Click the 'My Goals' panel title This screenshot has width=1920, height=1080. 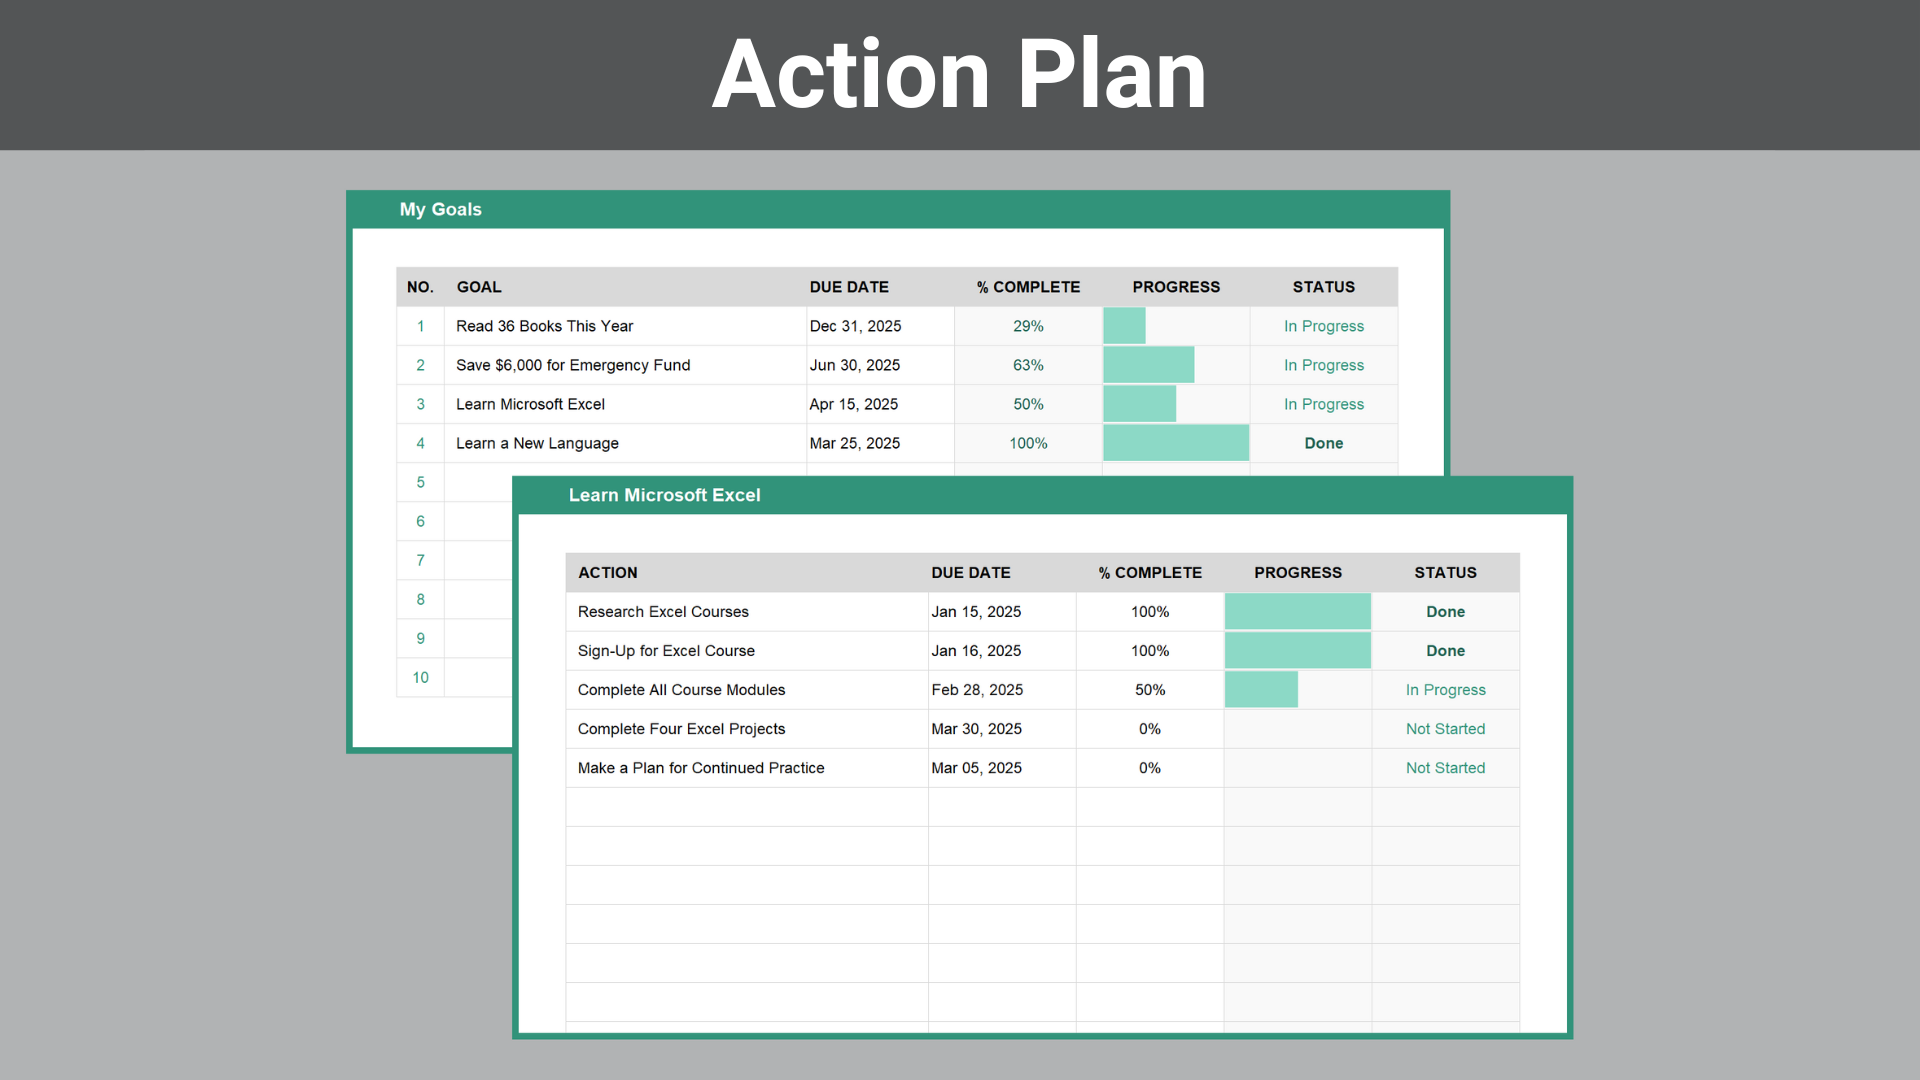[440, 209]
